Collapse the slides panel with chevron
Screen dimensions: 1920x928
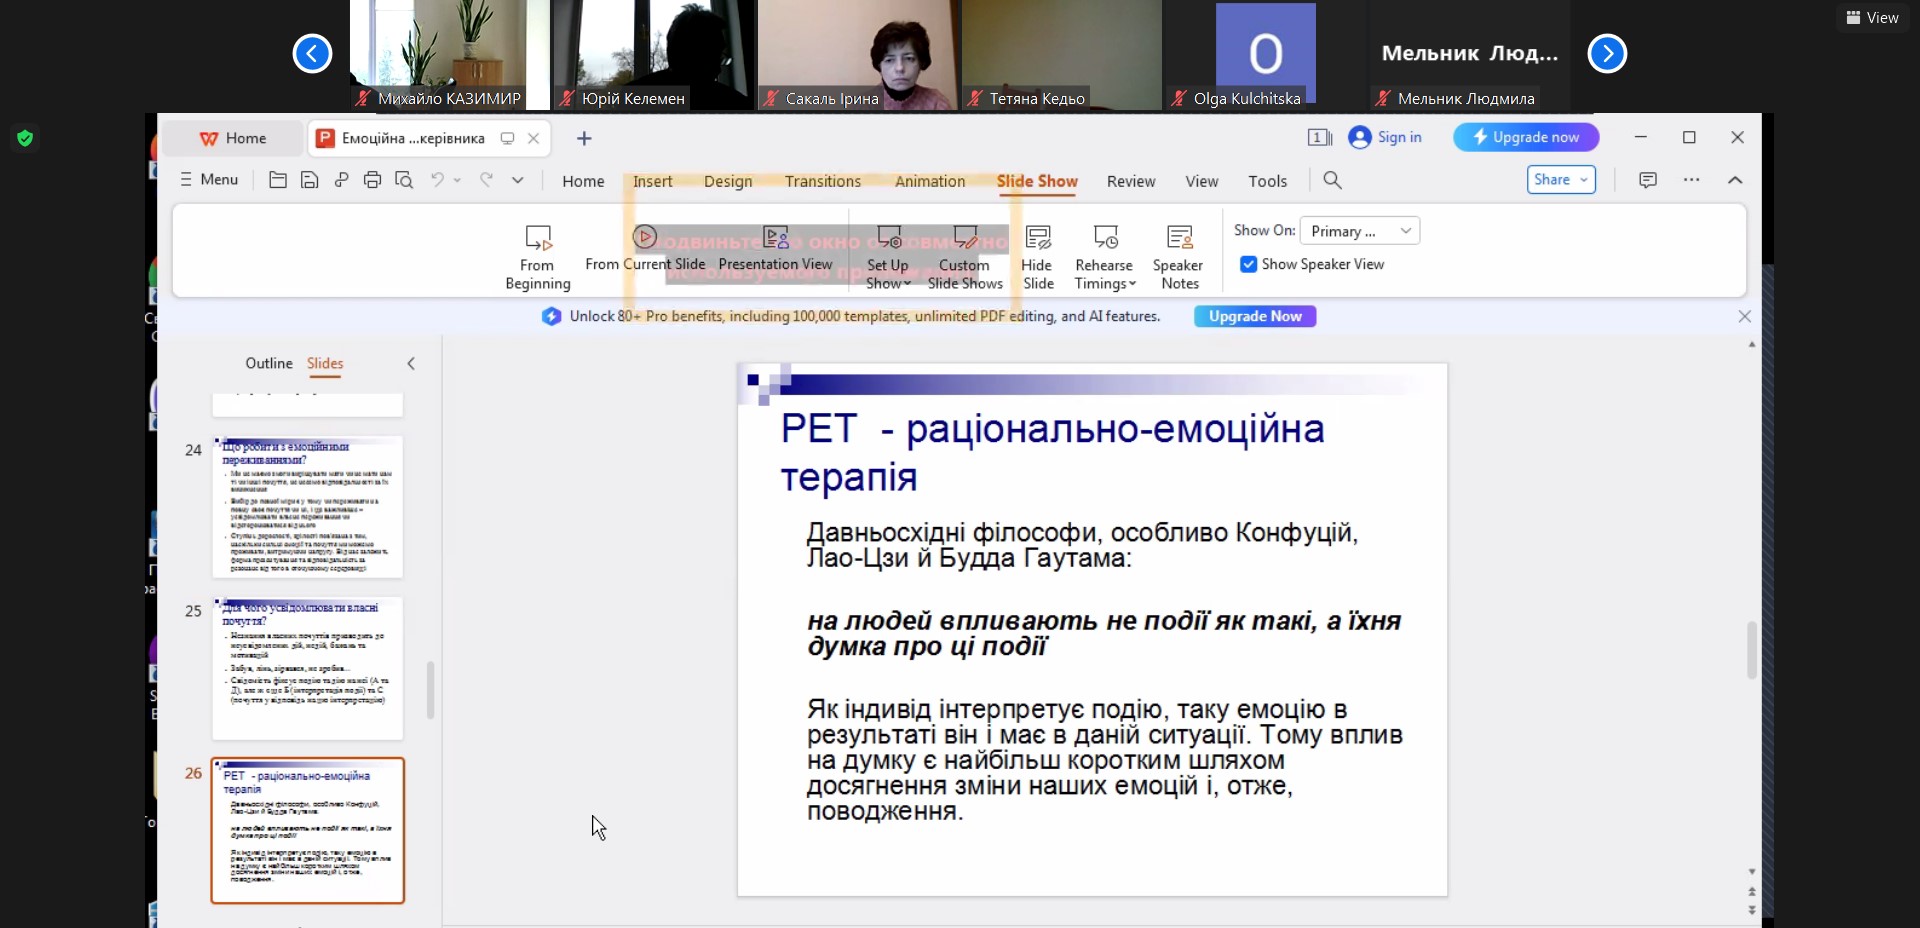(x=411, y=364)
